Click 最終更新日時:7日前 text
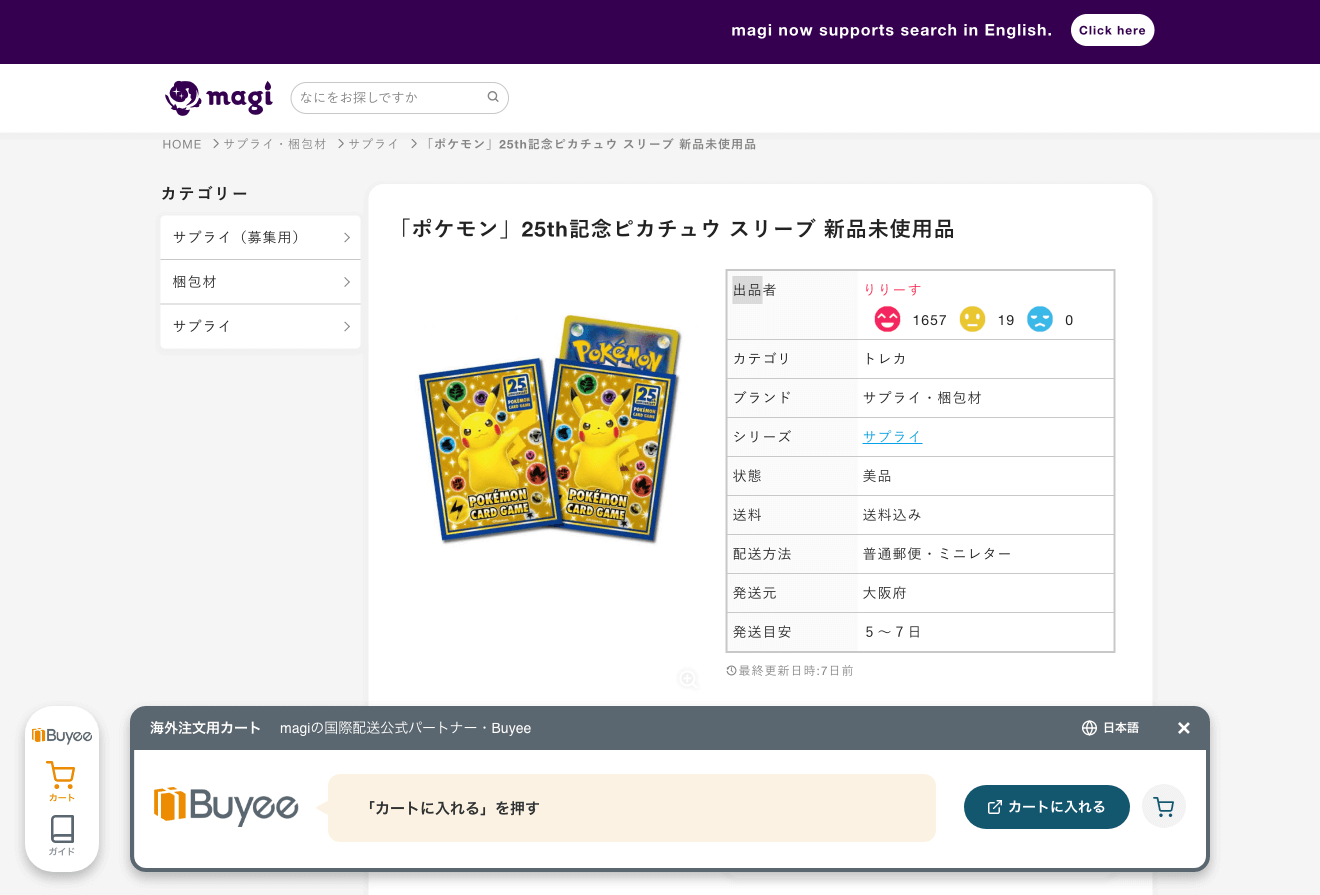Screen dimensions: 1320x895 tap(796, 671)
